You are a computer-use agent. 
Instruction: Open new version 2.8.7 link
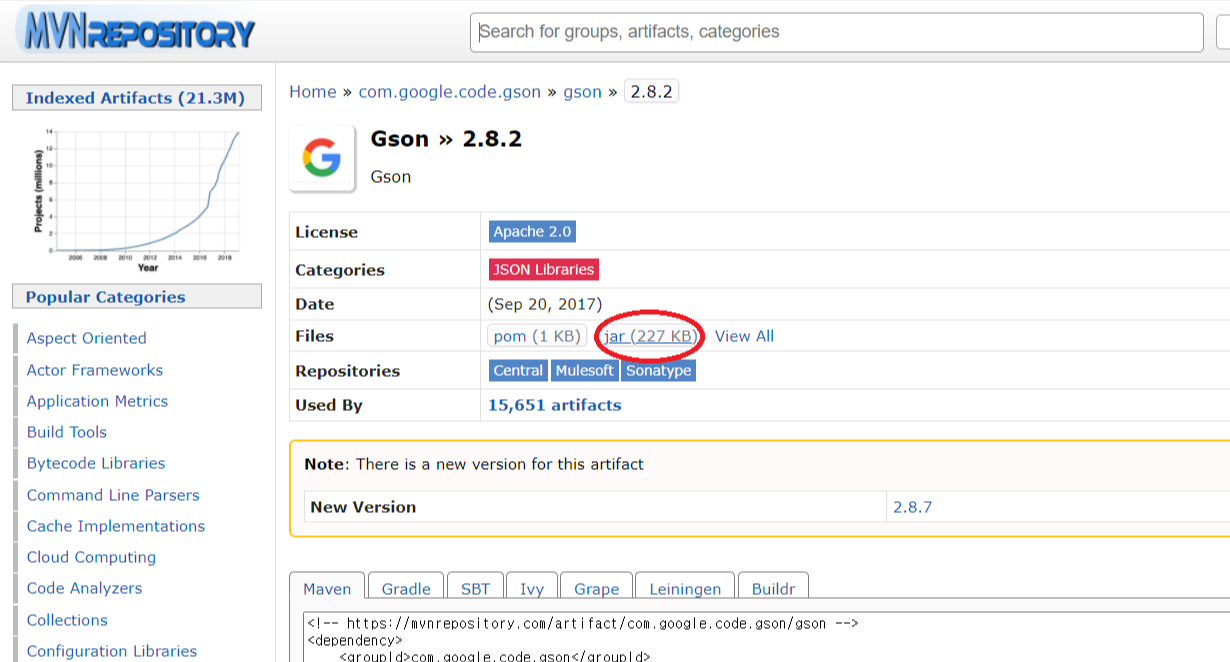[x=912, y=507]
